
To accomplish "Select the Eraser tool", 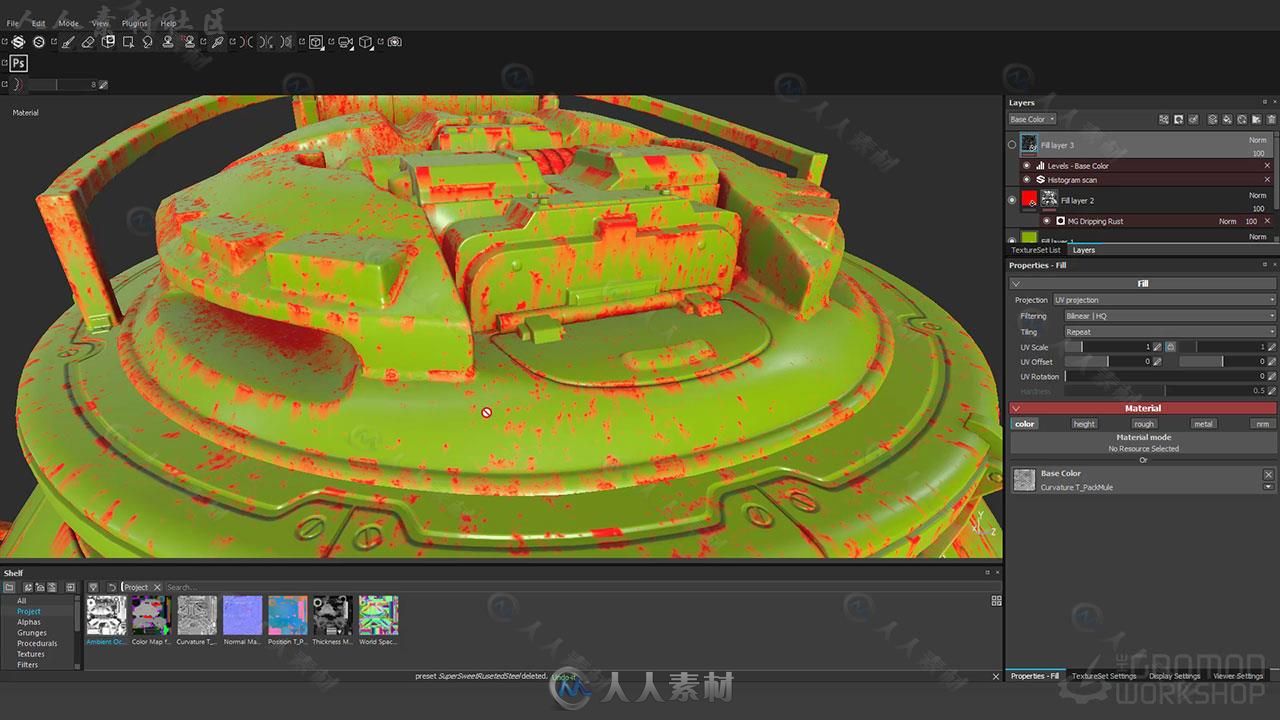I will tap(87, 42).
